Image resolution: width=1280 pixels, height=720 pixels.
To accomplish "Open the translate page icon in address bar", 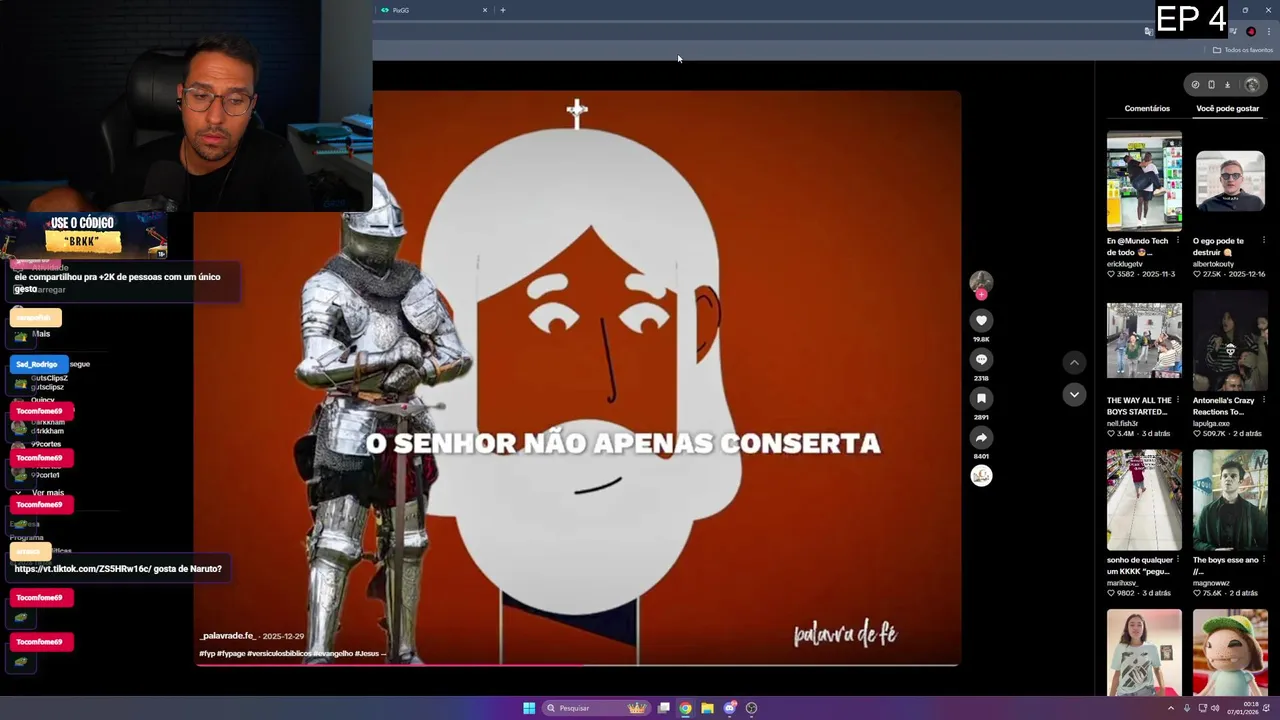I will [1148, 32].
